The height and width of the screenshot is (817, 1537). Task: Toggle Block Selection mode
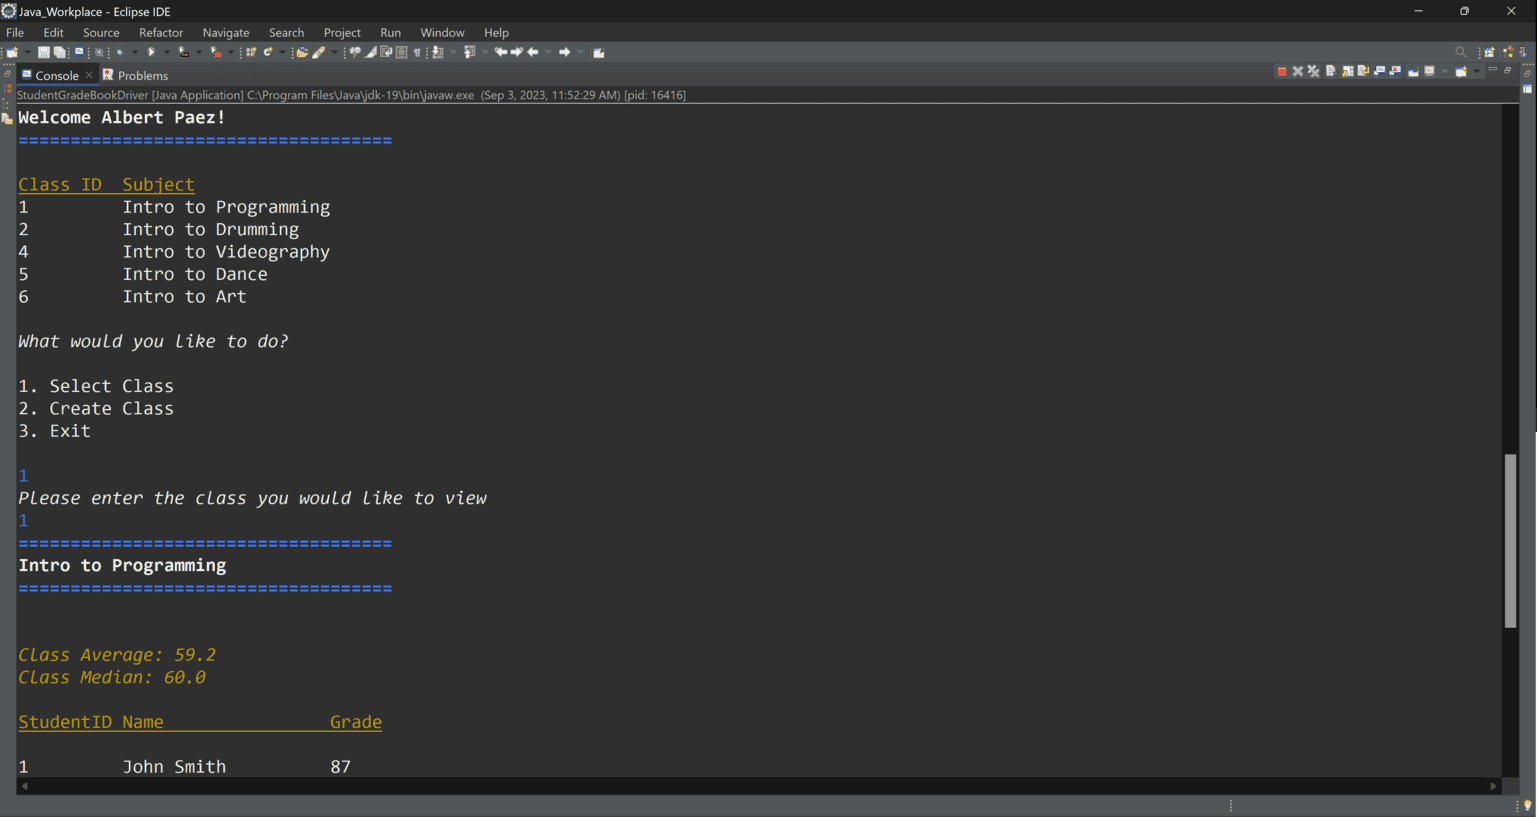coord(401,52)
